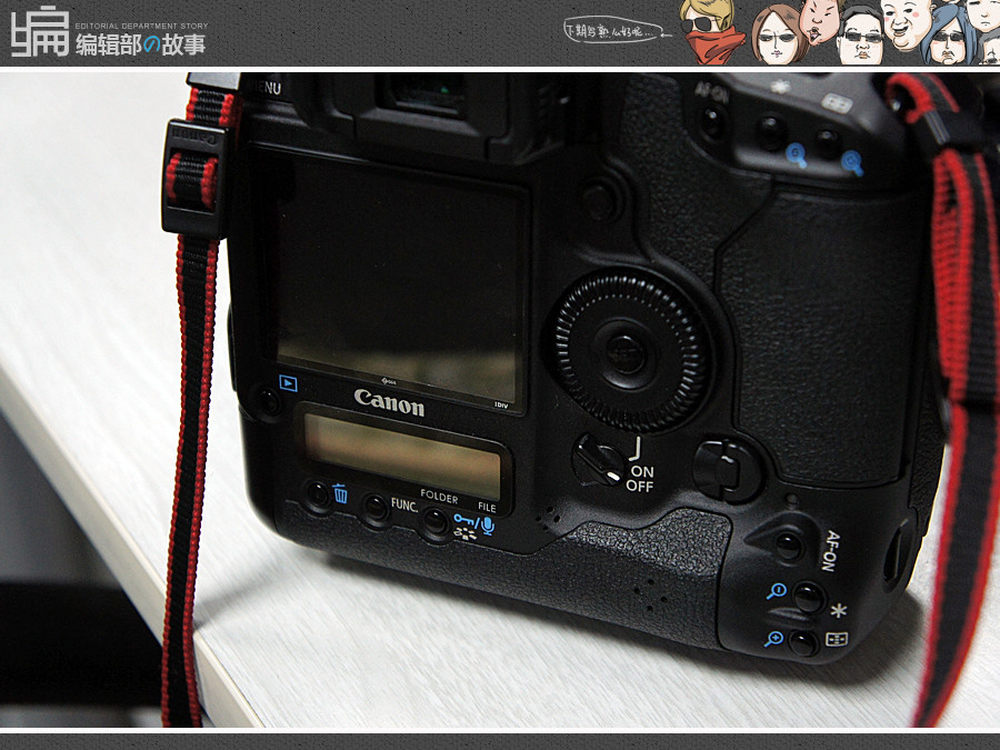Screen dimensions: 1000x750
Task: Click the round button left of FUNC. label
Action: 375,508
